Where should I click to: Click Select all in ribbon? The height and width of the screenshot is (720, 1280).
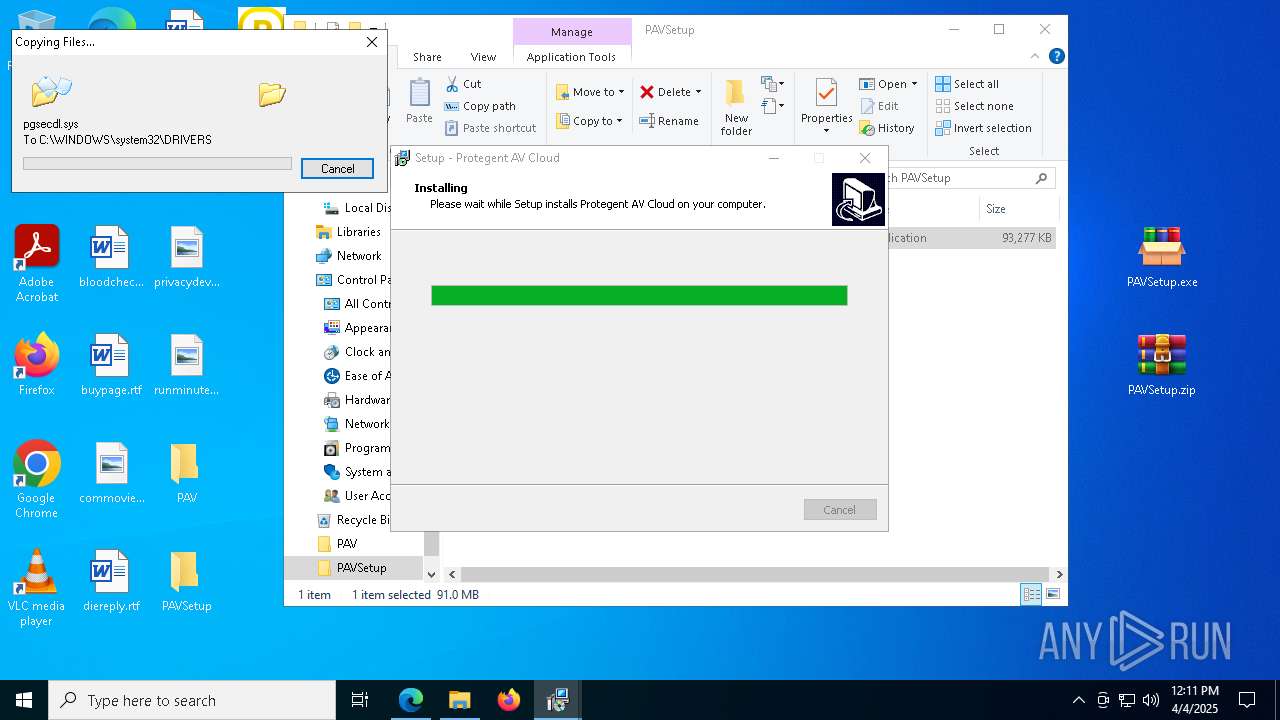(967, 84)
